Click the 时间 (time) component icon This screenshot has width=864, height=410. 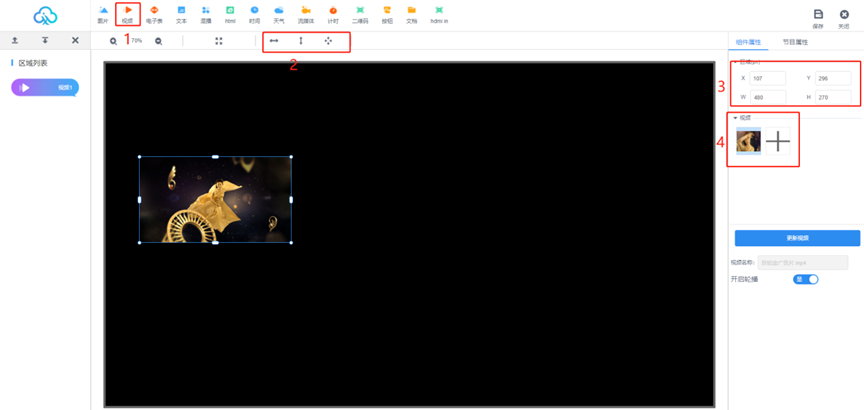click(x=254, y=13)
